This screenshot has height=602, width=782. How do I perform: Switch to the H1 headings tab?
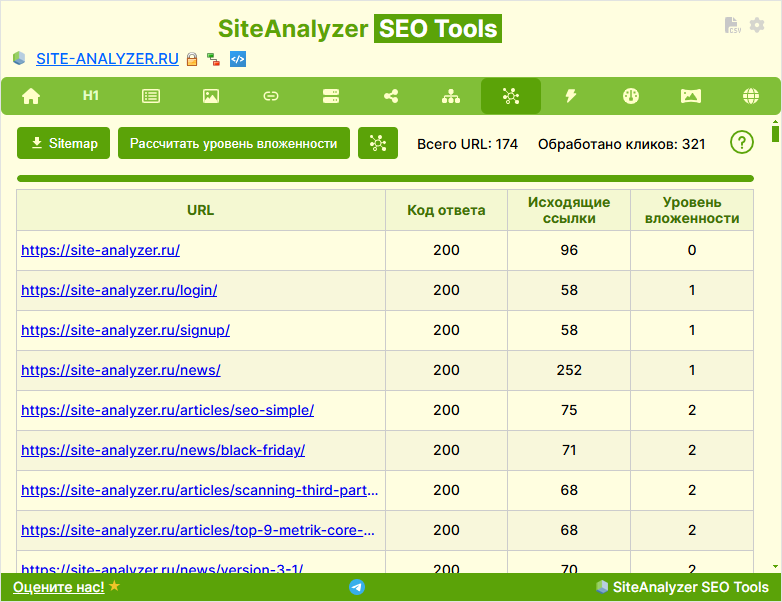tap(91, 96)
